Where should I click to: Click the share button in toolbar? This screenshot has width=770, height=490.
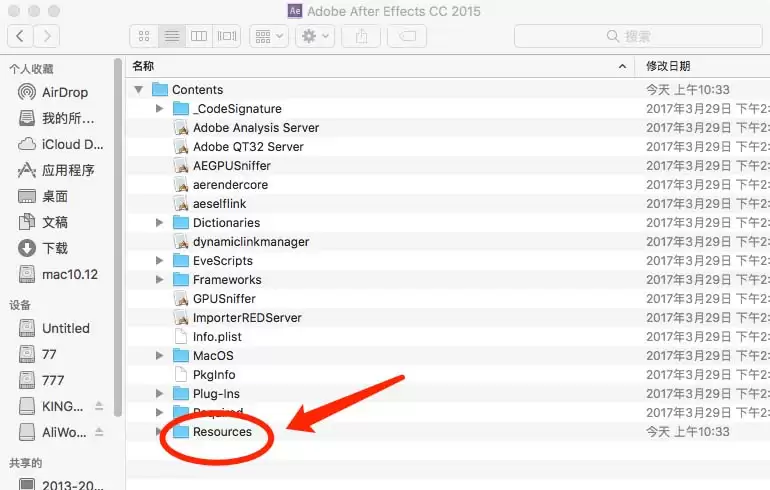[361, 36]
